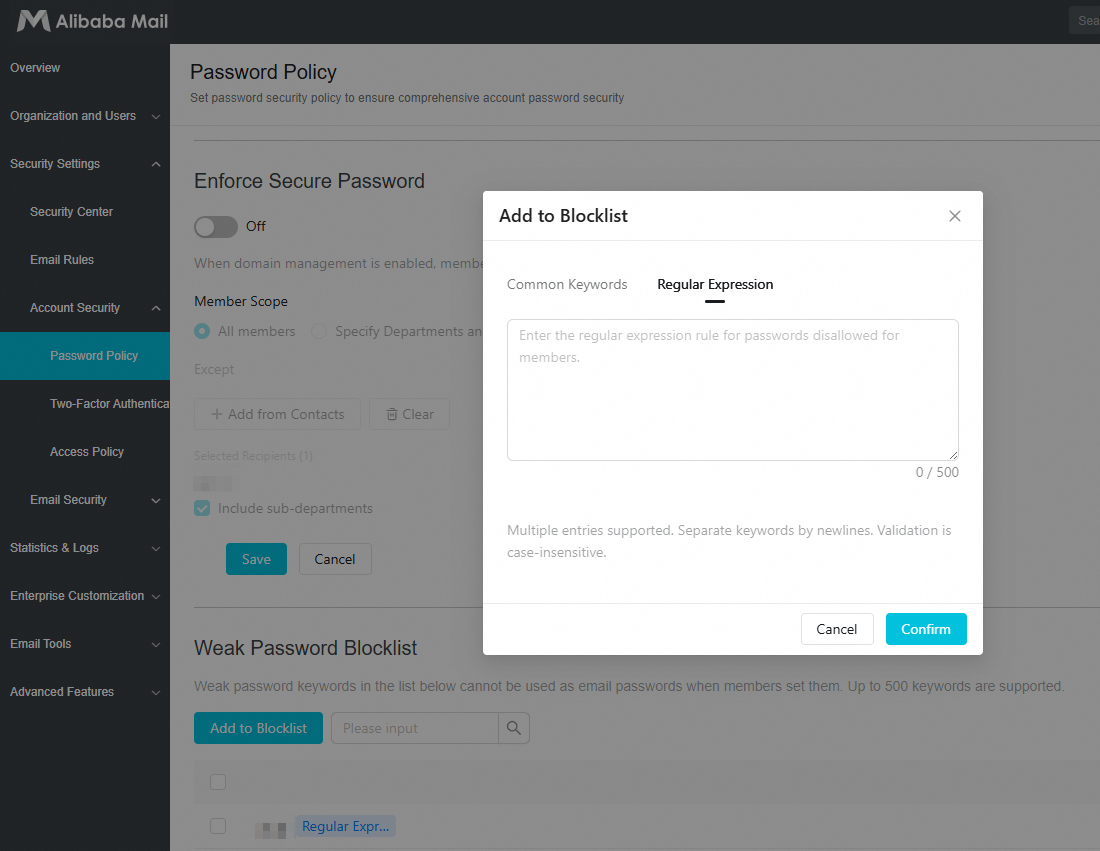The image size is (1100, 851).
Task: Switch to the Common Keywords tab
Action: coord(567,284)
